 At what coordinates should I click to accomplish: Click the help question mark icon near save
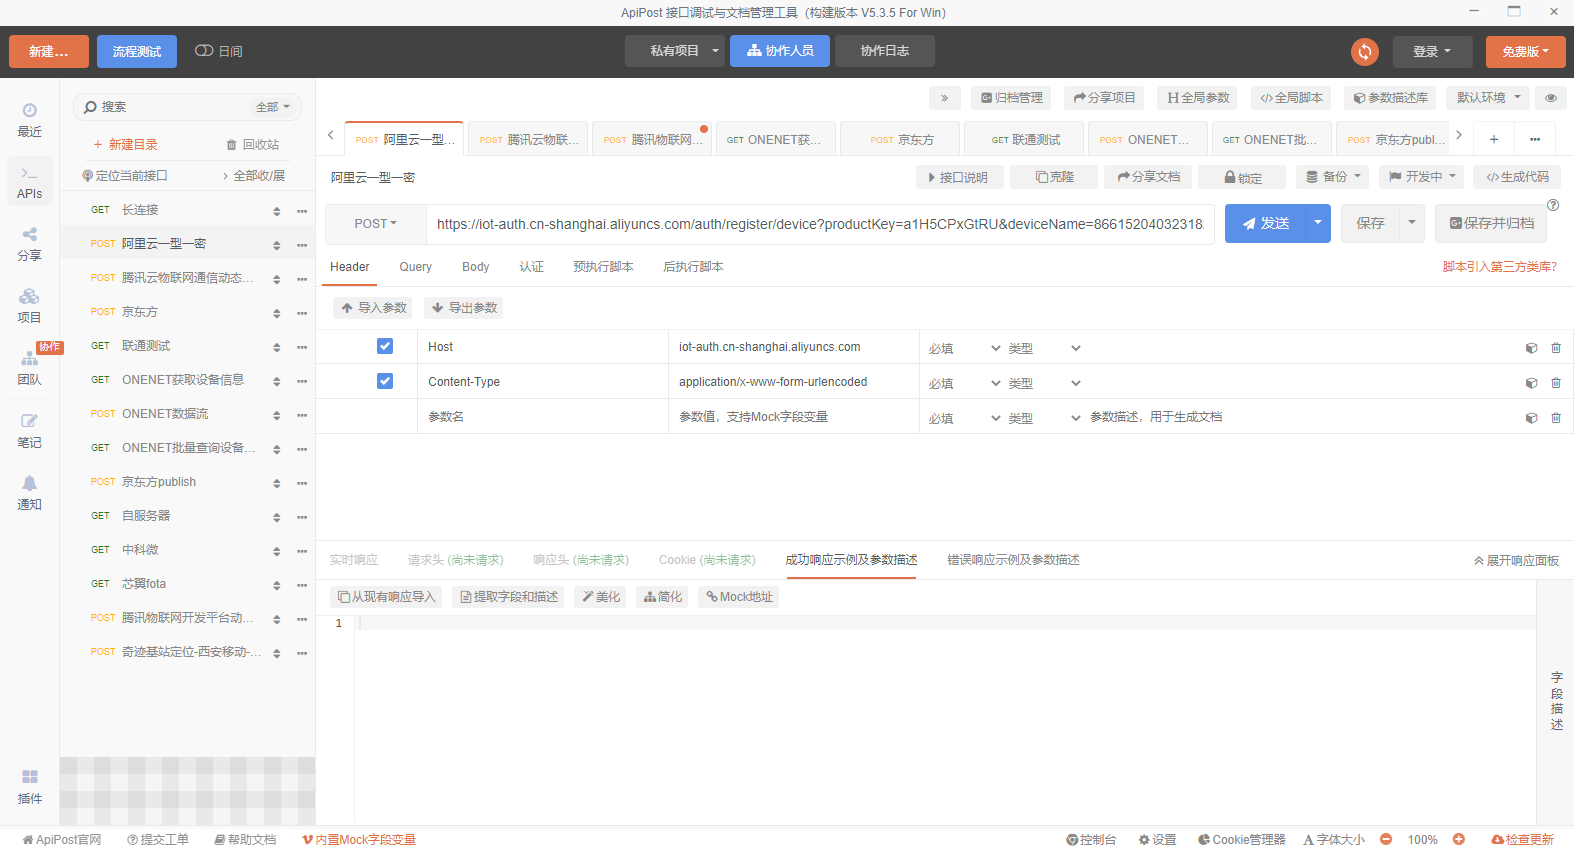point(1553,205)
